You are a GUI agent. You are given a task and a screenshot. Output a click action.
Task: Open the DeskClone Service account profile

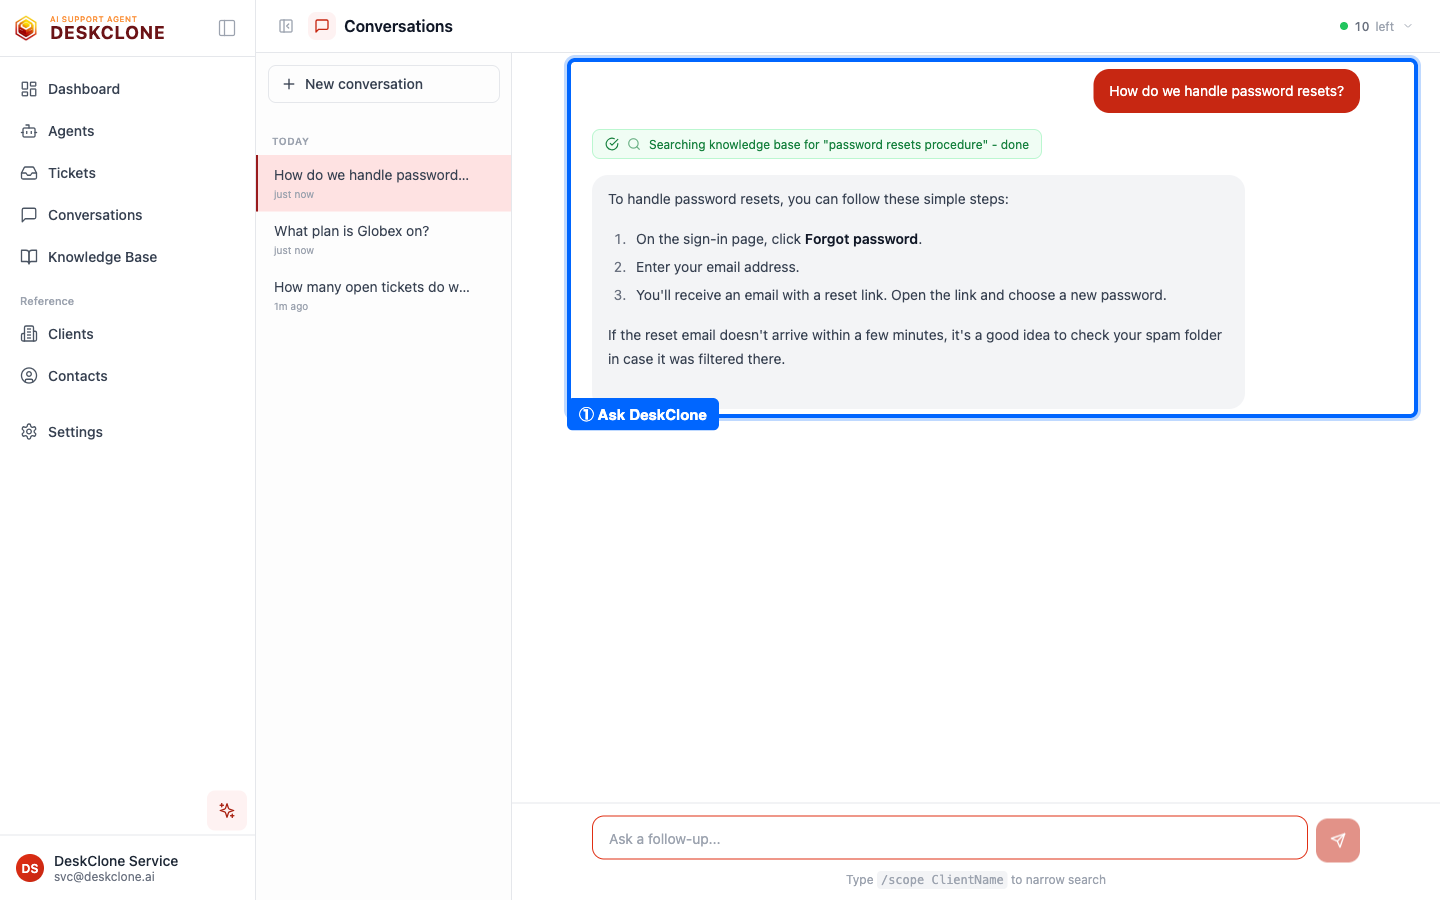coord(128,868)
